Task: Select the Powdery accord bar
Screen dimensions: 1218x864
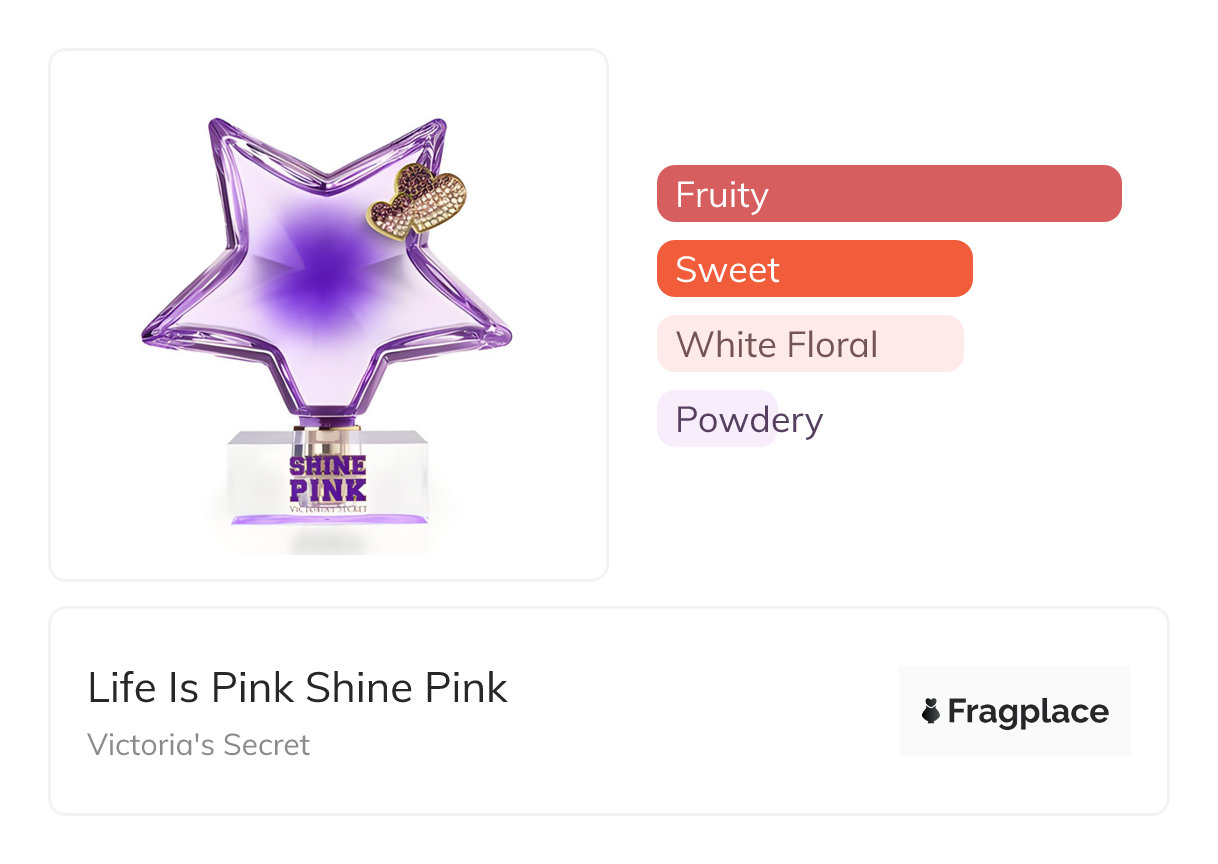Action: click(x=716, y=419)
